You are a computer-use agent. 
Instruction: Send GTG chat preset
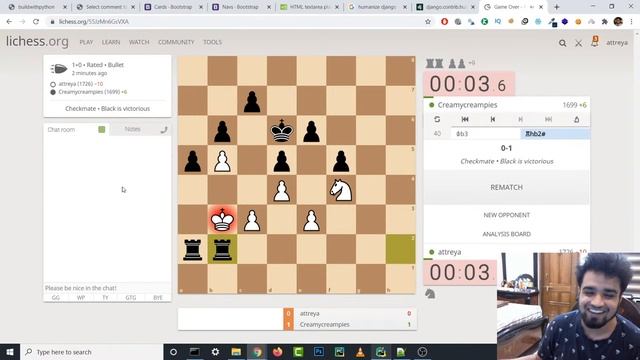point(131,298)
